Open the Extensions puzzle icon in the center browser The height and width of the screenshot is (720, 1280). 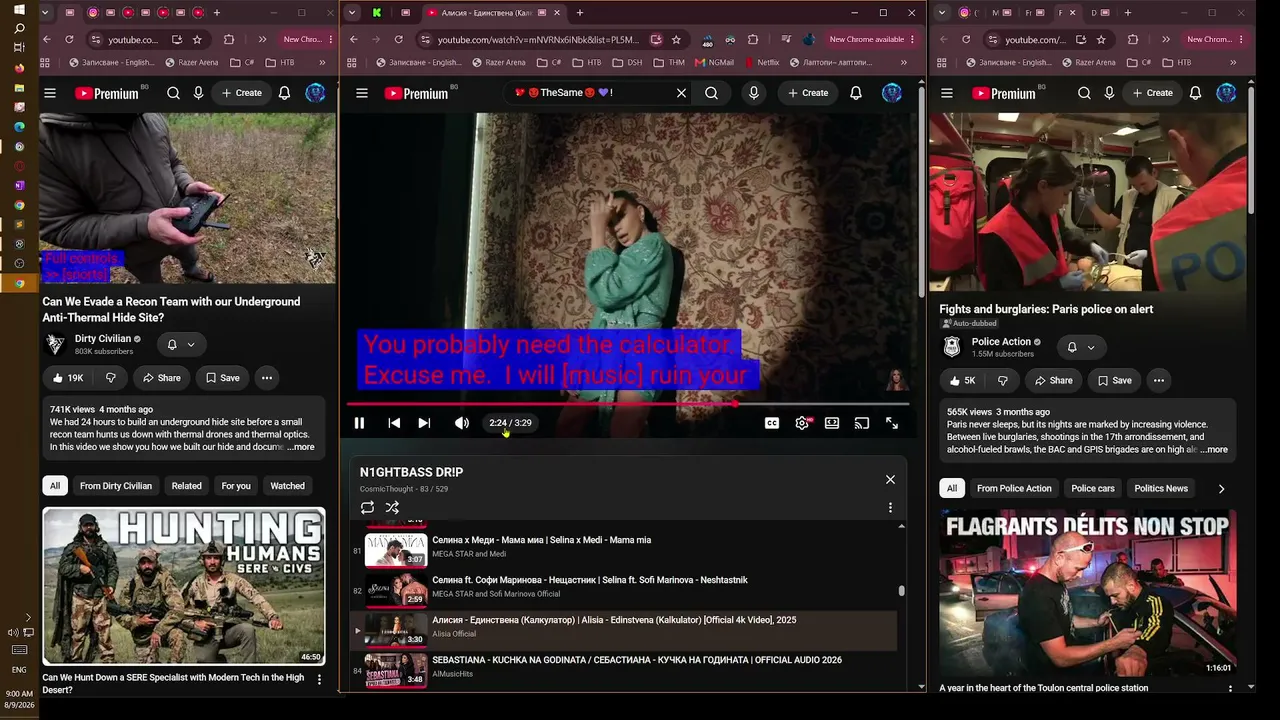click(x=753, y=39)
